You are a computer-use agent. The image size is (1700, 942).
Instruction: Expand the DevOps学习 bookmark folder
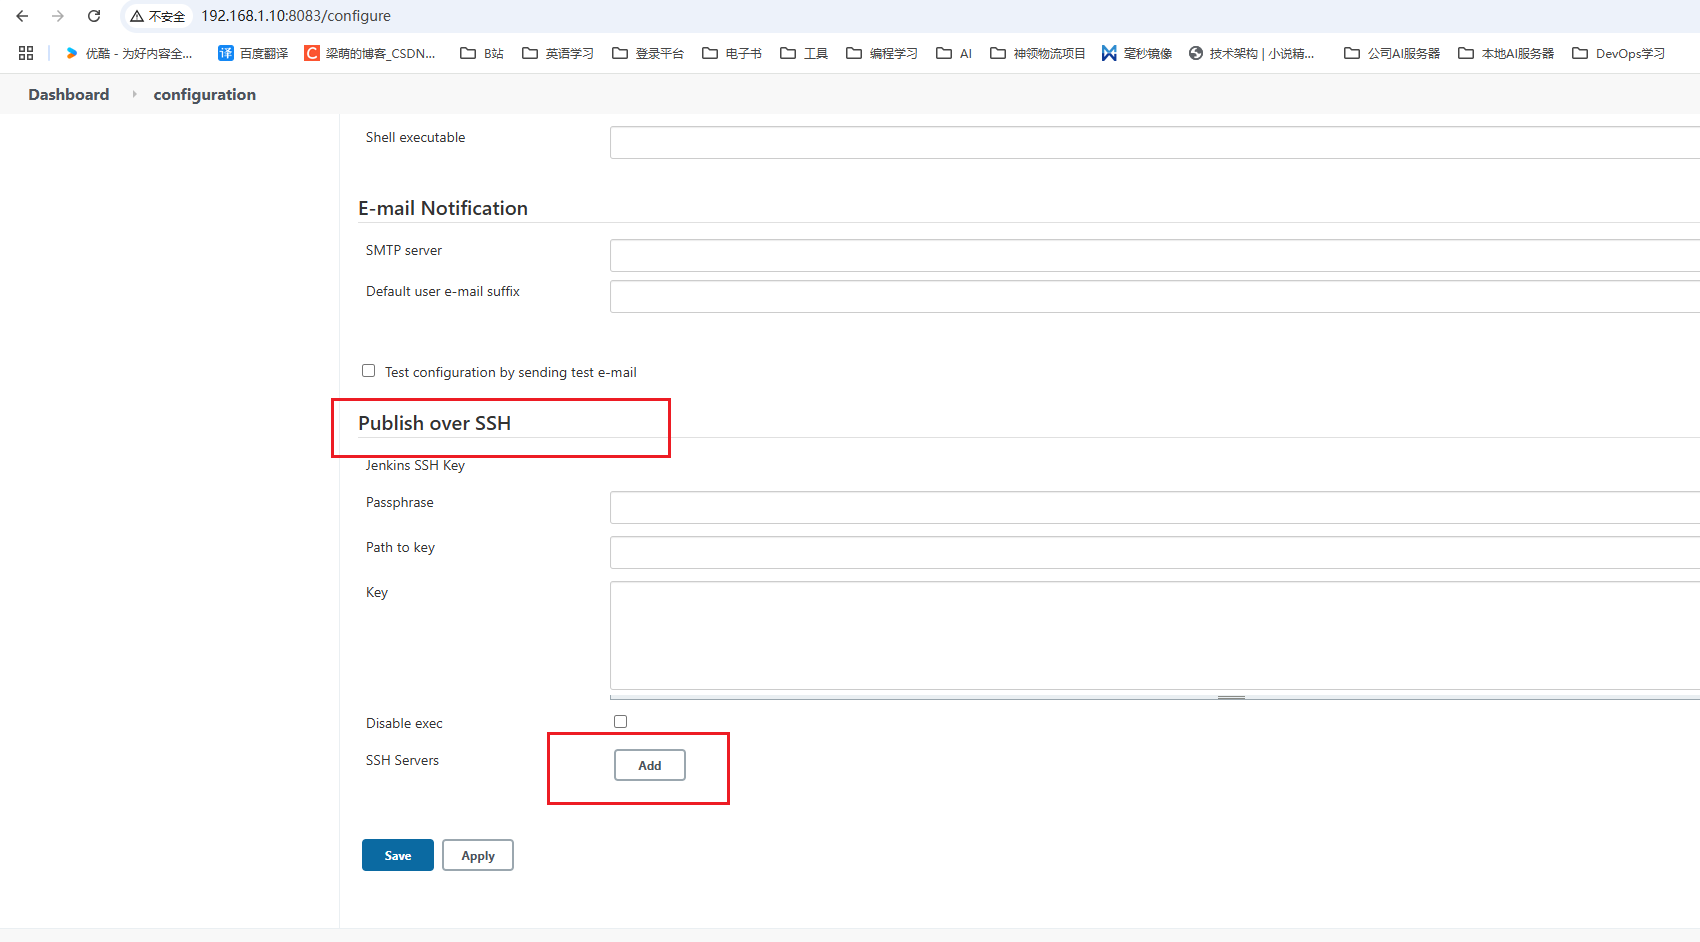1618,53
